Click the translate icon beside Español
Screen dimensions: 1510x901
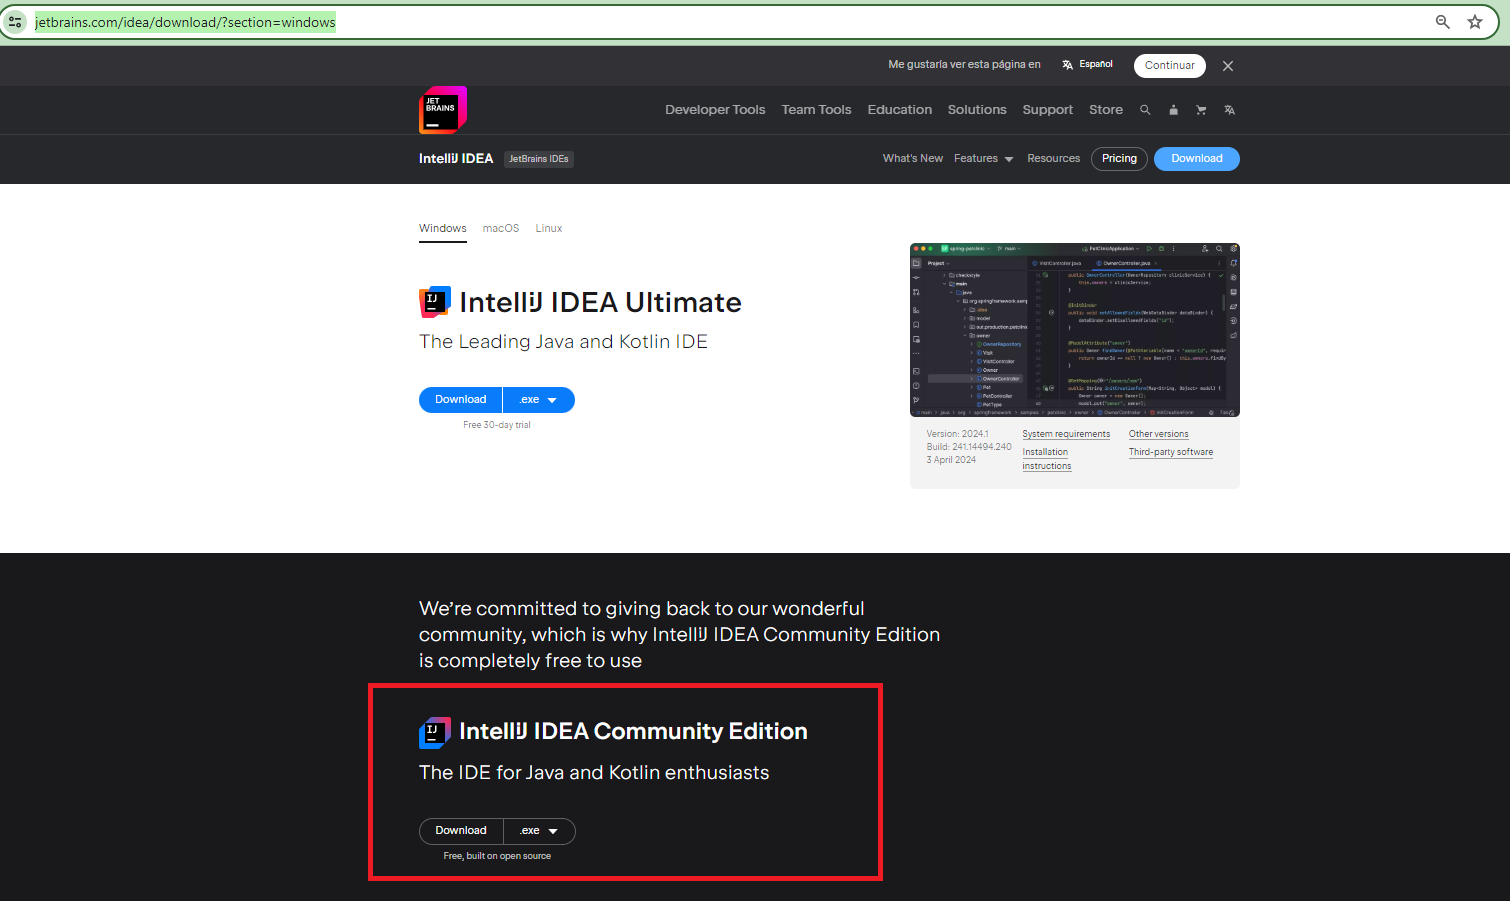(1067, 65)
